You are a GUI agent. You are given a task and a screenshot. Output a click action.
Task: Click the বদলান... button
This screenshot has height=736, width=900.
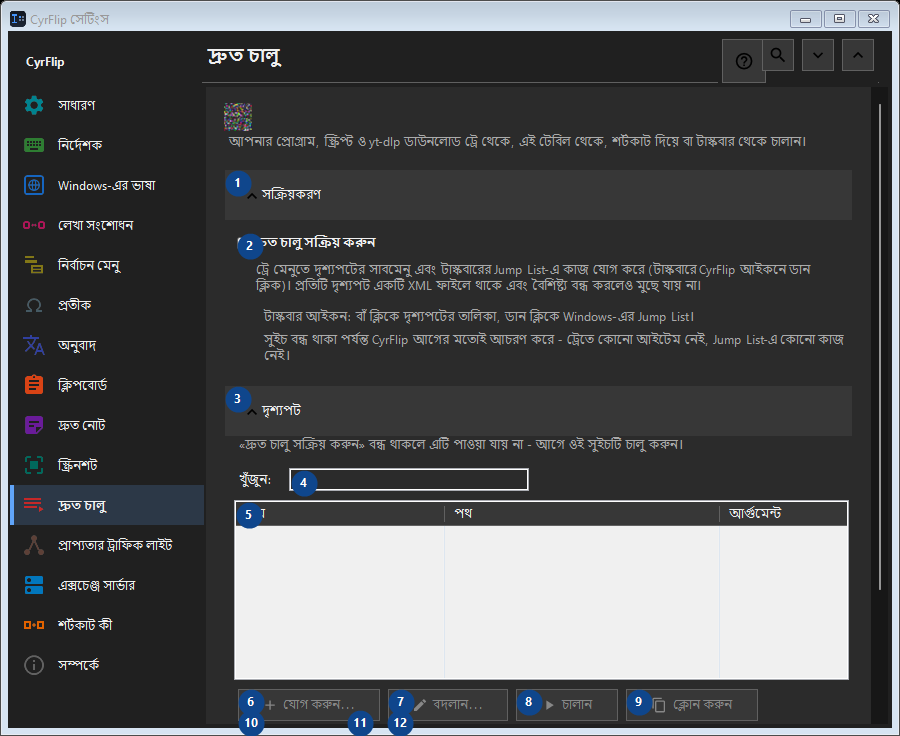click(448, 705)
